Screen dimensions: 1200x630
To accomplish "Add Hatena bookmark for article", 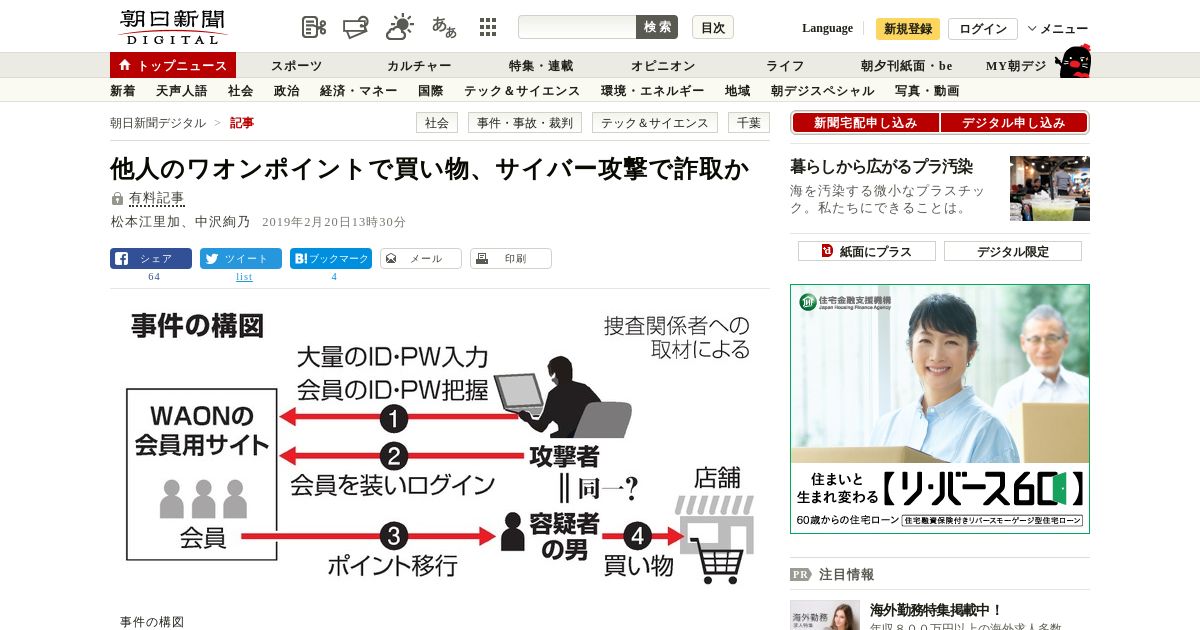I will pos(331,258).
